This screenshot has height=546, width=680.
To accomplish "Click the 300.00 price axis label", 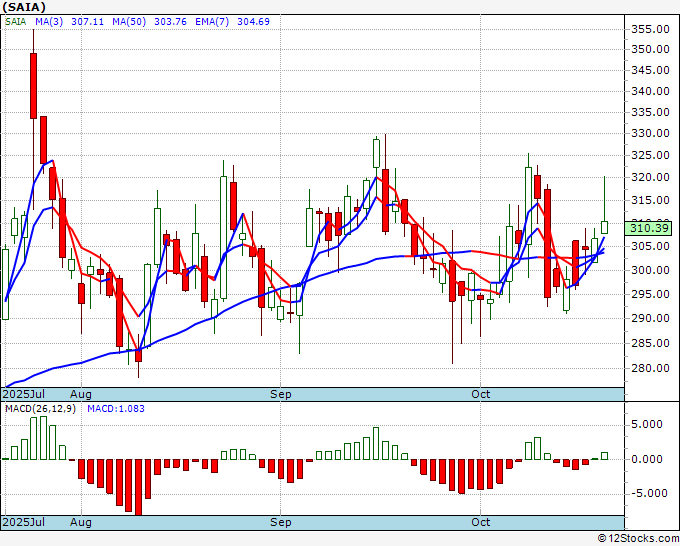I will point(650,270).
